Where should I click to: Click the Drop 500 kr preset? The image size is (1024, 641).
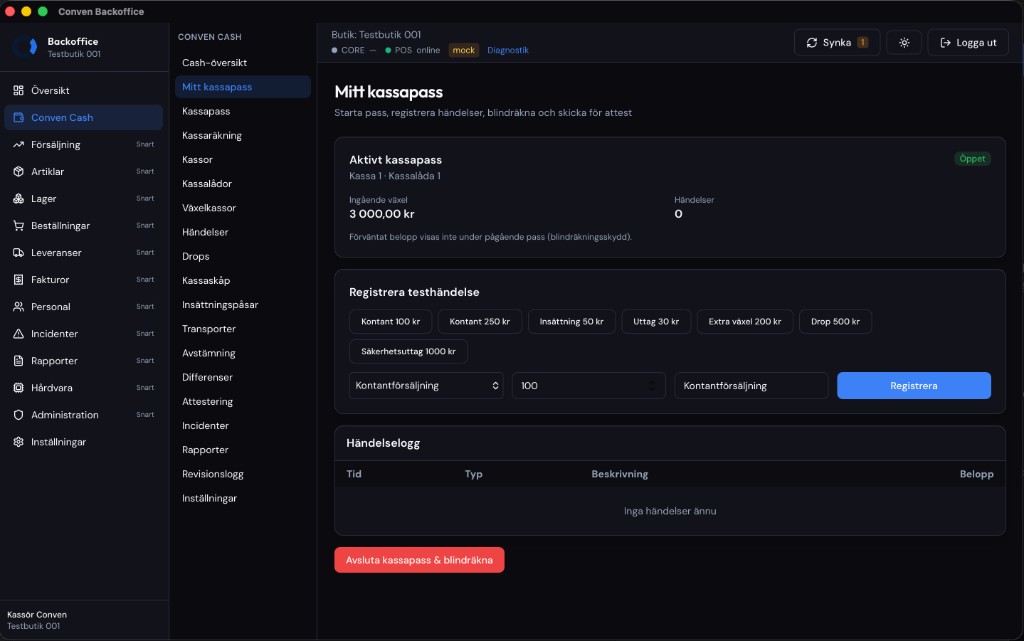click(x=835, y=321)
